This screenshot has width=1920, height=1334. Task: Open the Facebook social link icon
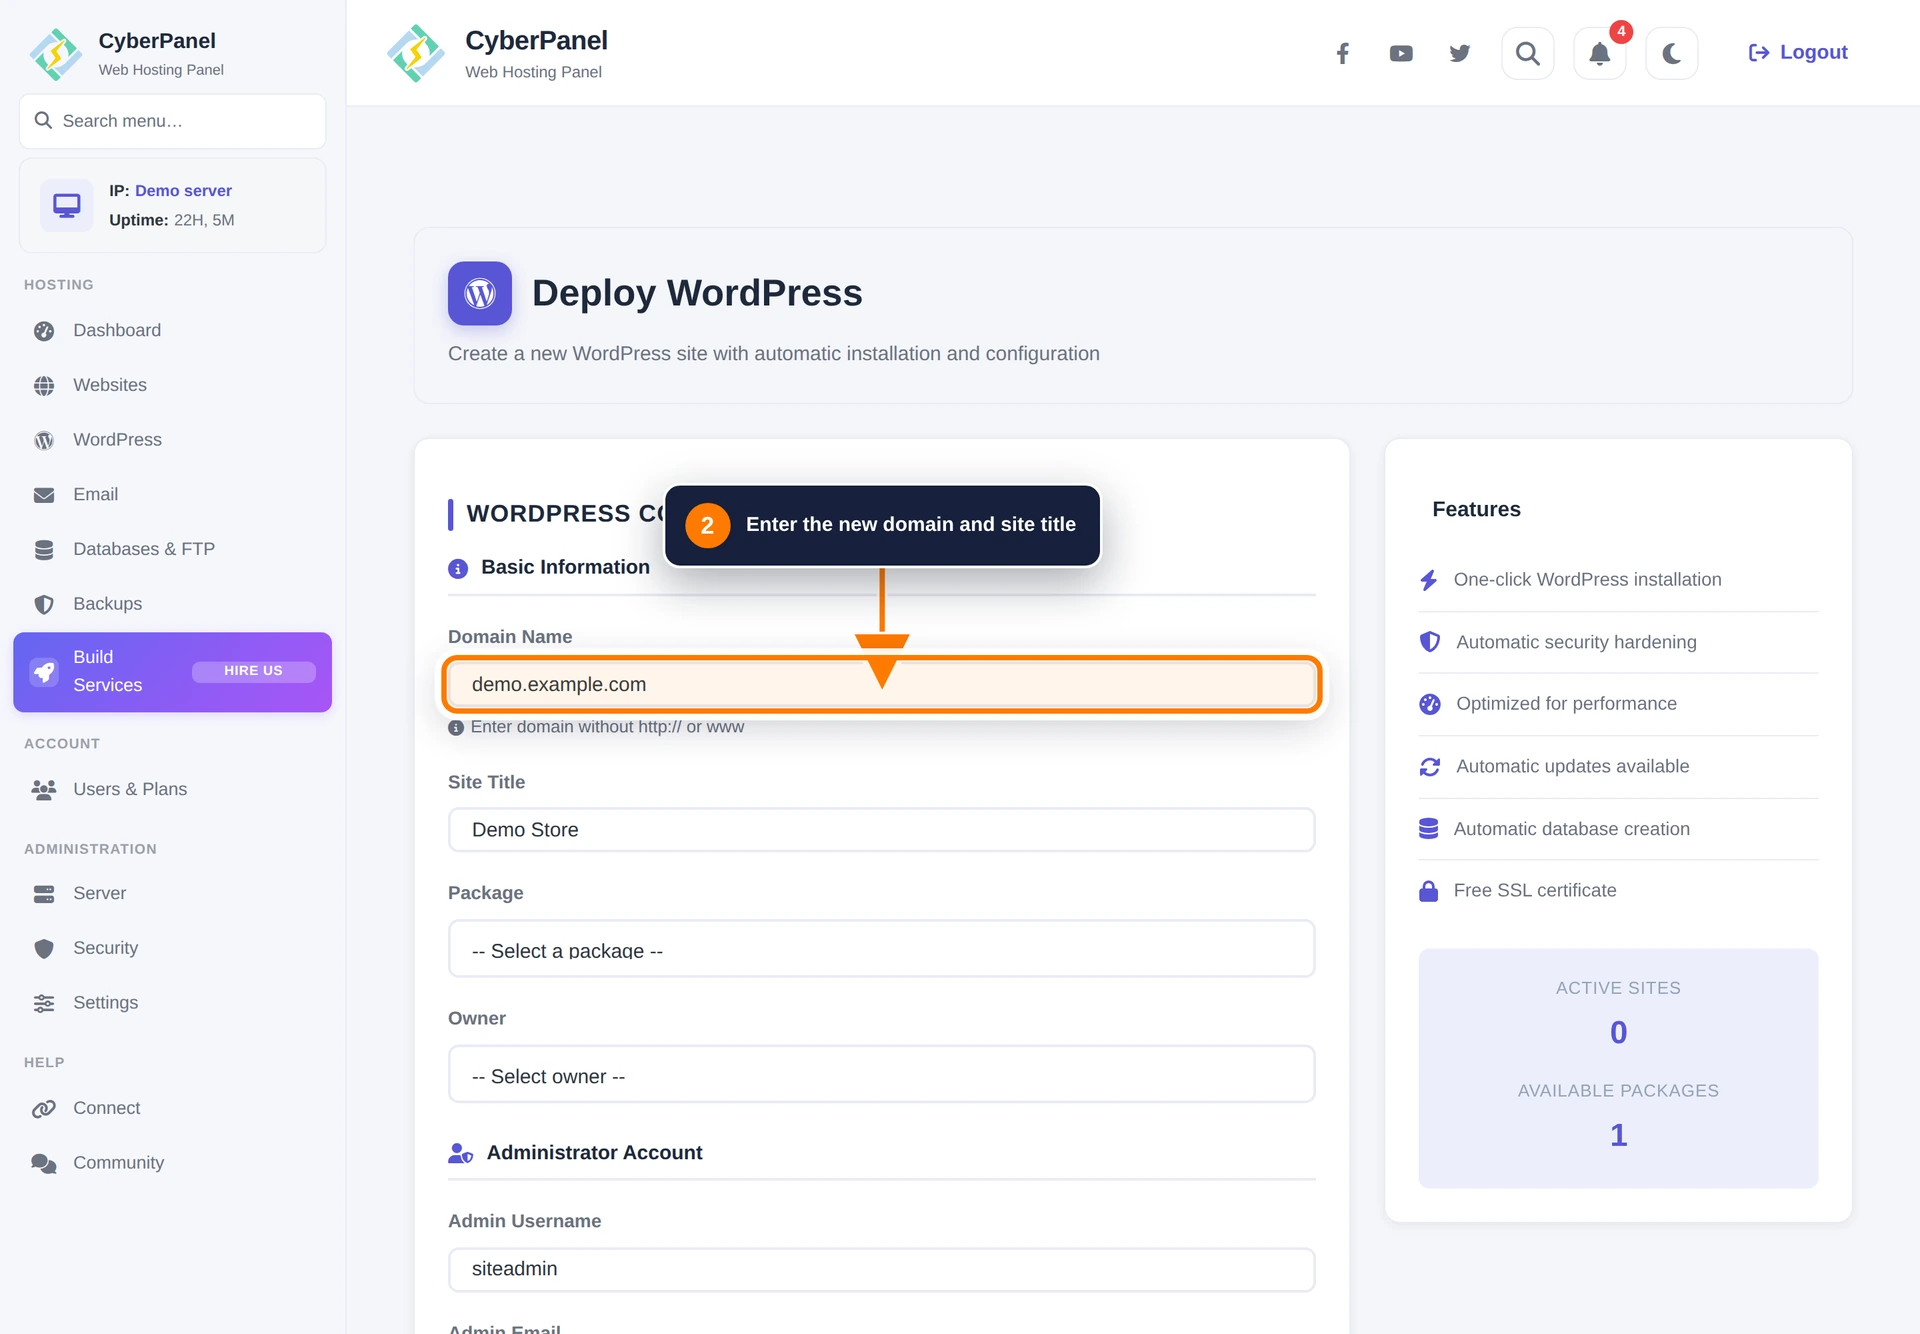click(x=1343, y=53)
